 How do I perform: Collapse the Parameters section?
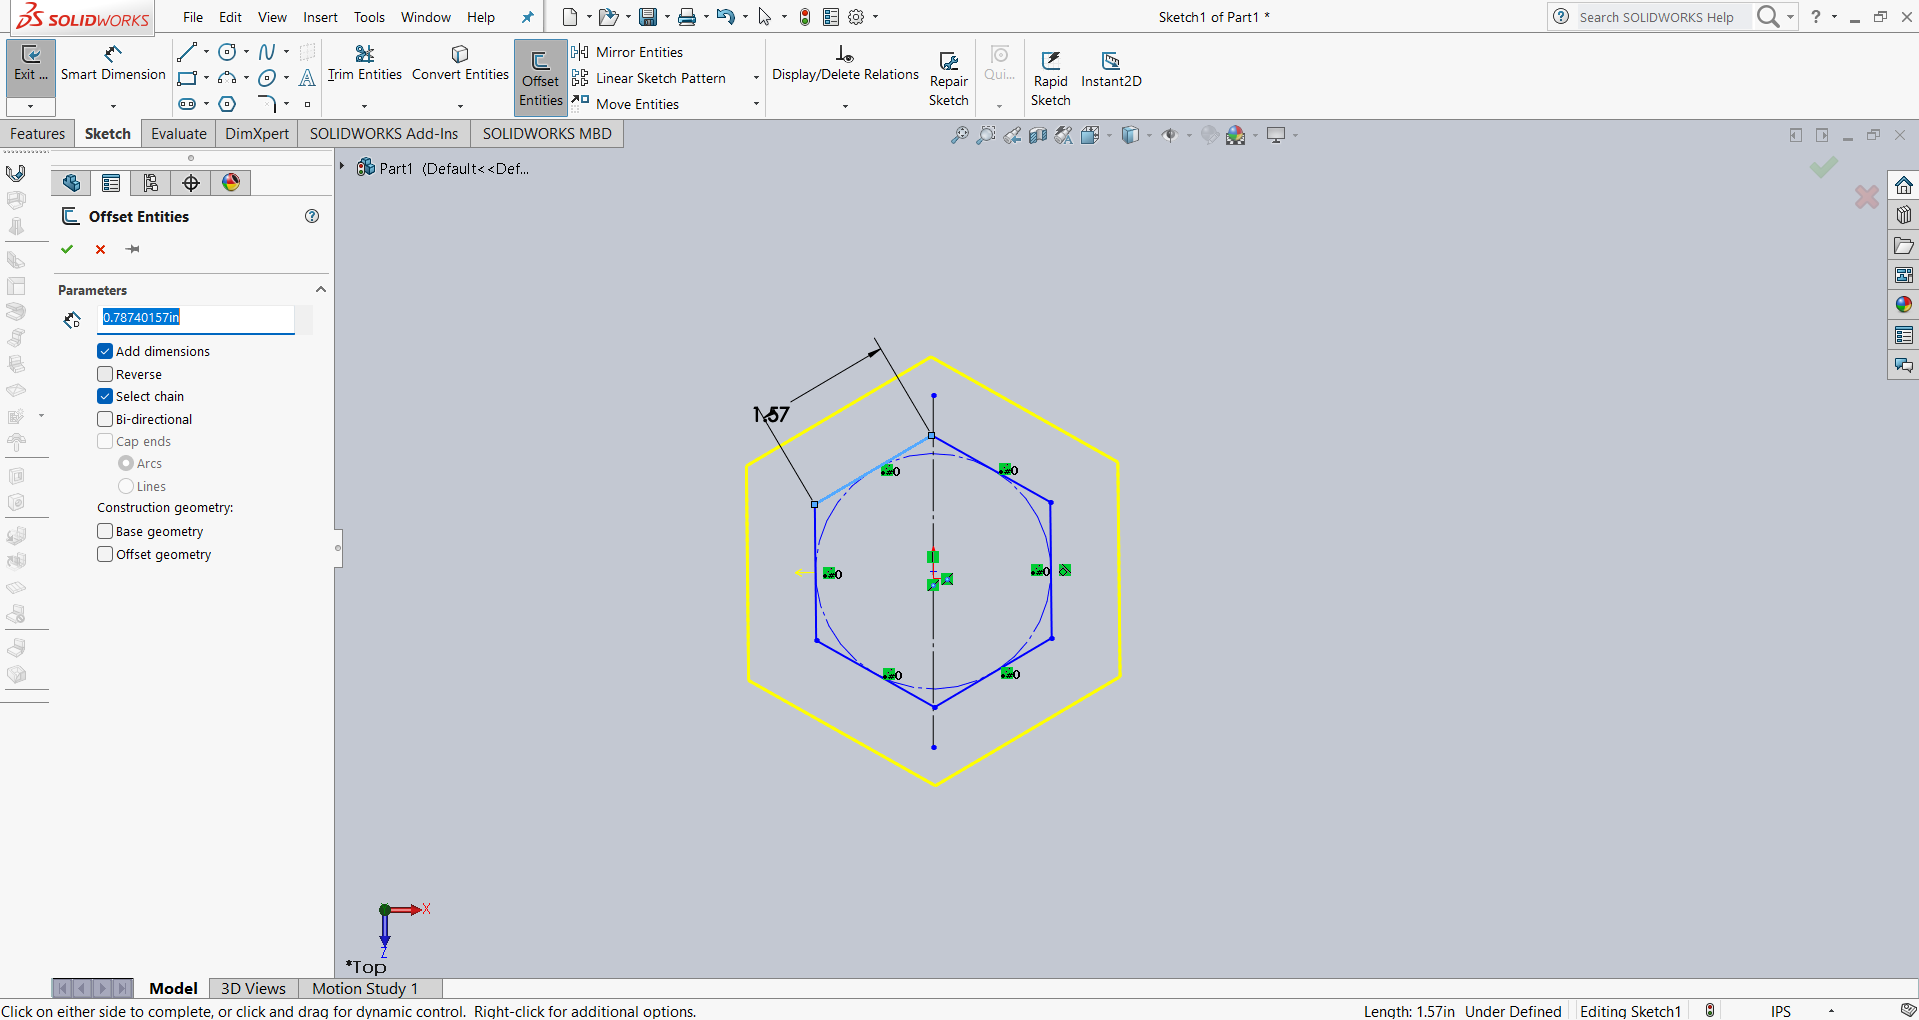pyautogui.click(x=321, y=289)
